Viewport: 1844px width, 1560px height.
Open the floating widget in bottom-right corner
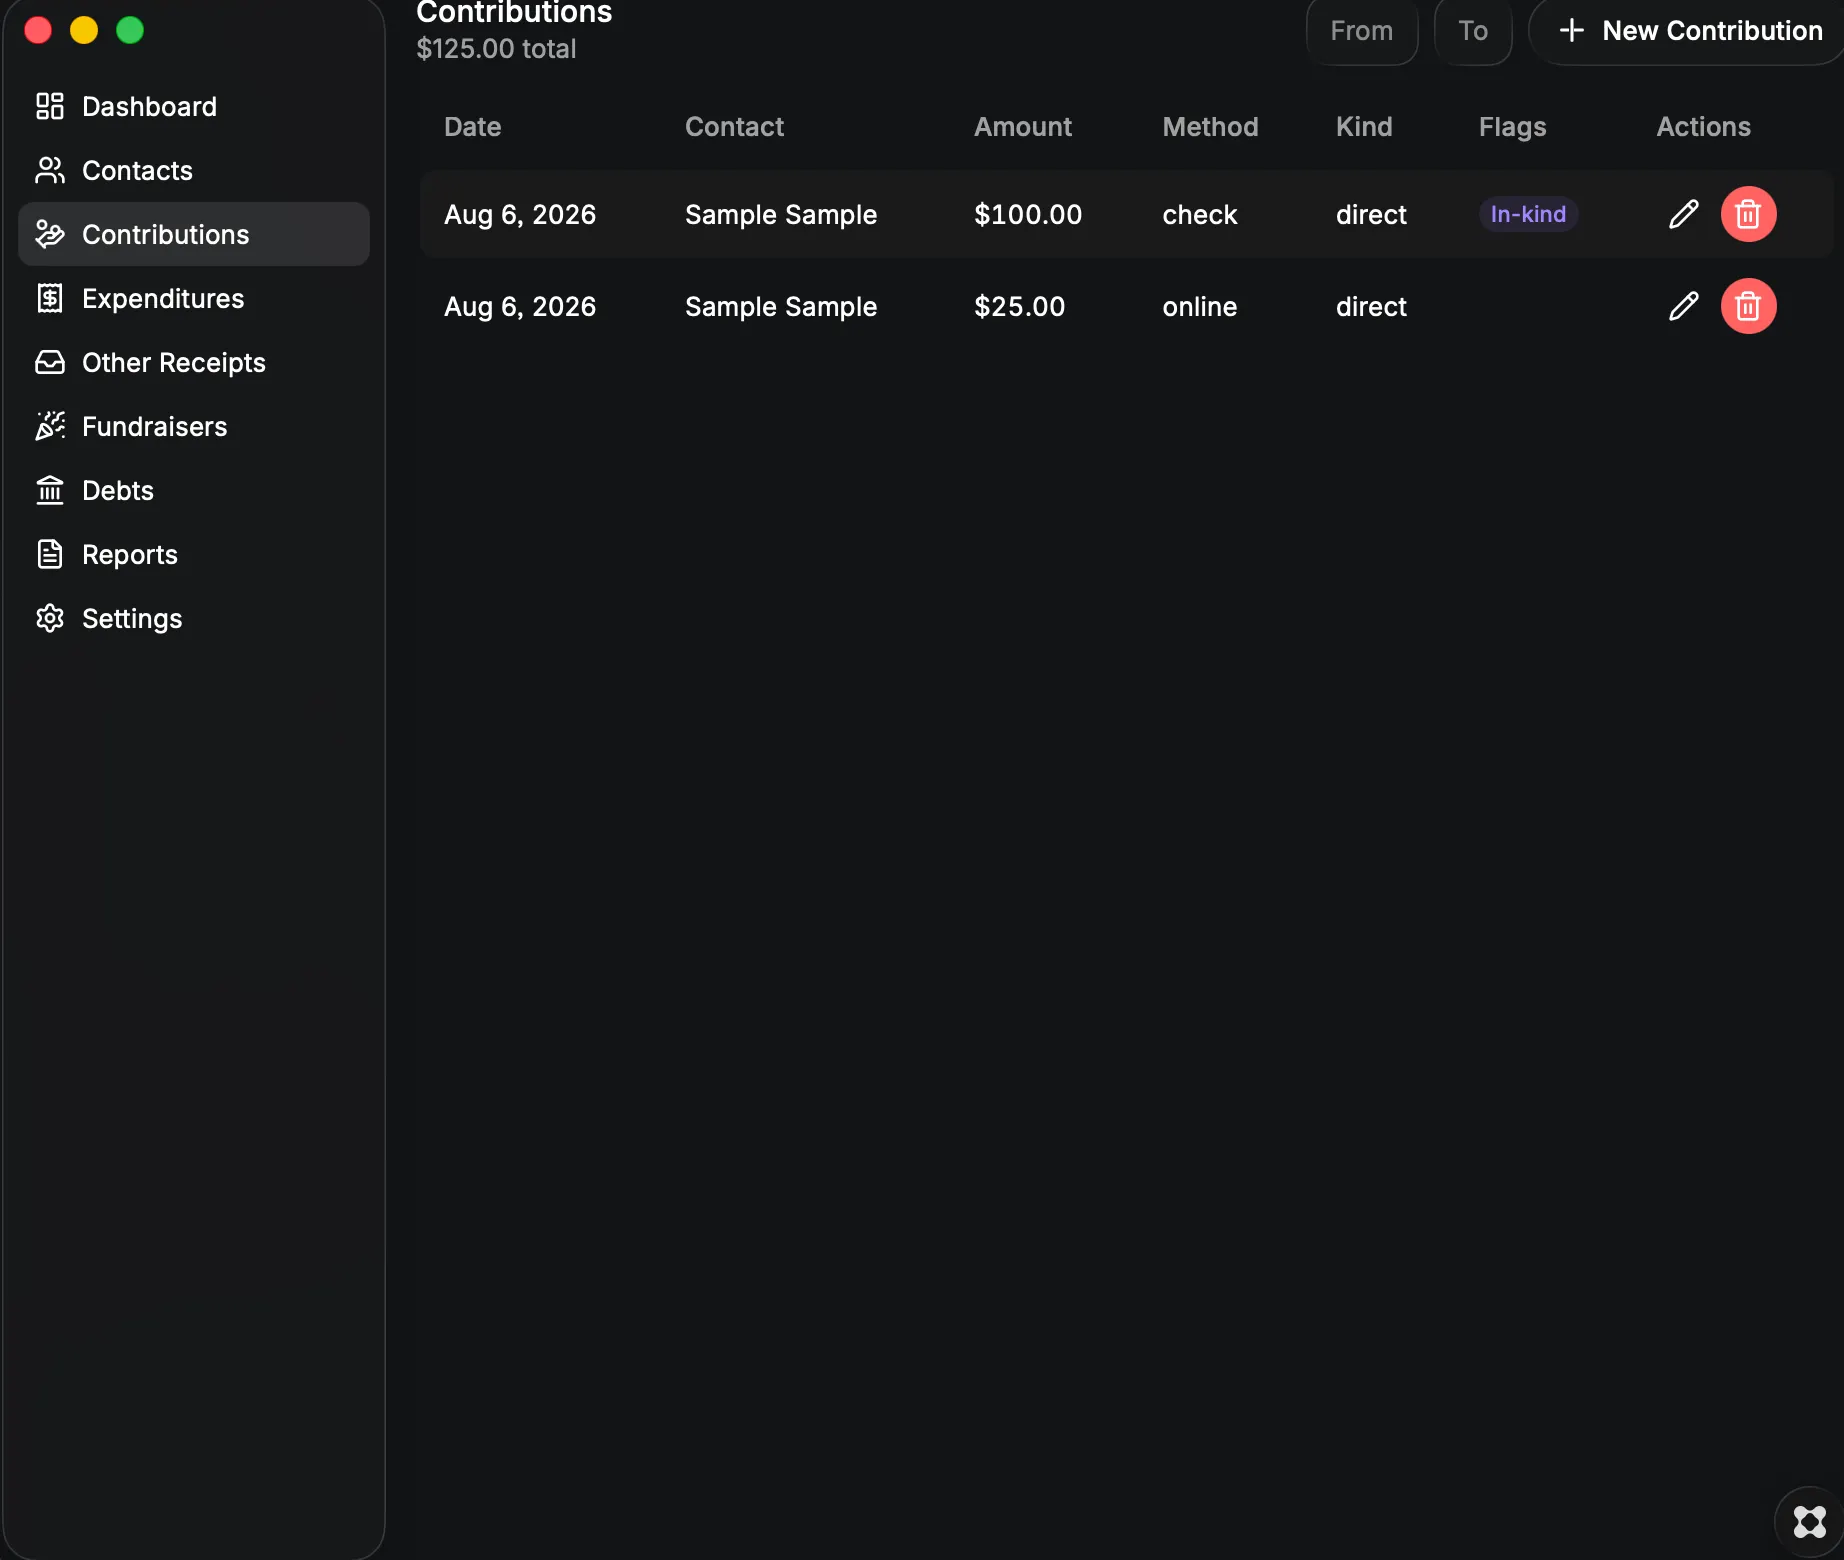click(1809, 1522)
